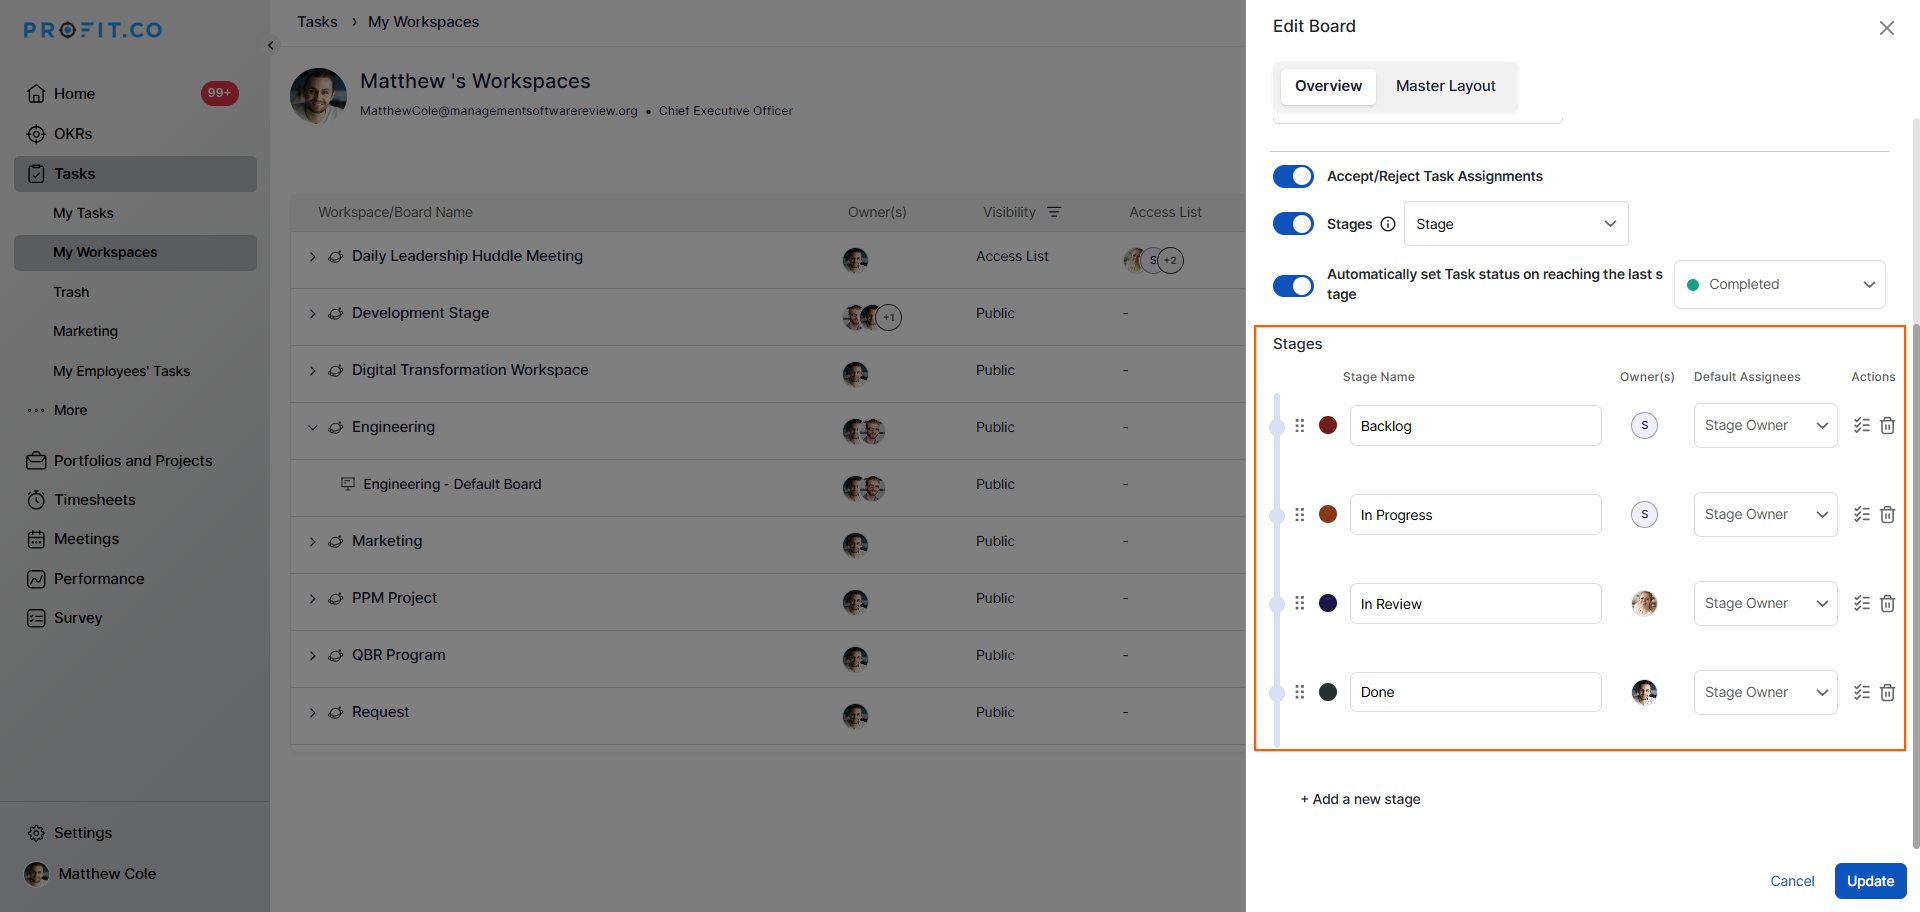
Task: Open checklist icon for In Progress stage
Action: (x=1861, y=515)
